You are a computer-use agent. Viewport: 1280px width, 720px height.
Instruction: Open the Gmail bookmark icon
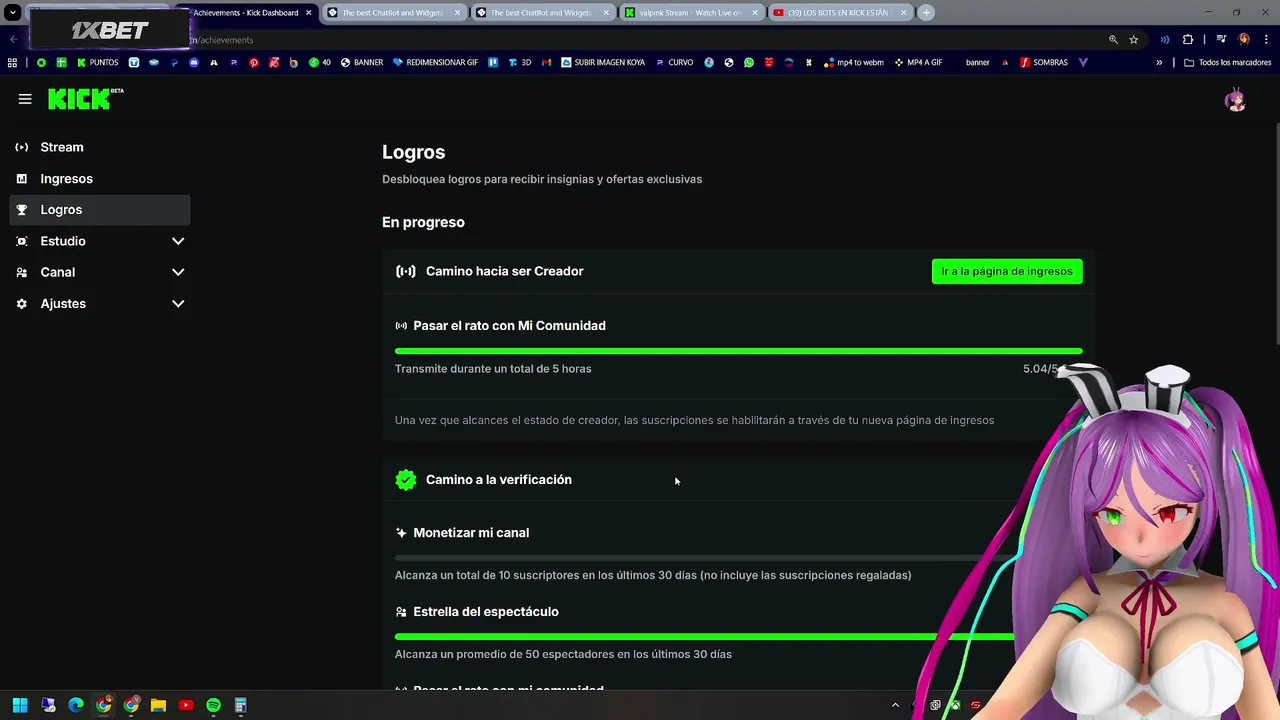[x=546, y=62]
